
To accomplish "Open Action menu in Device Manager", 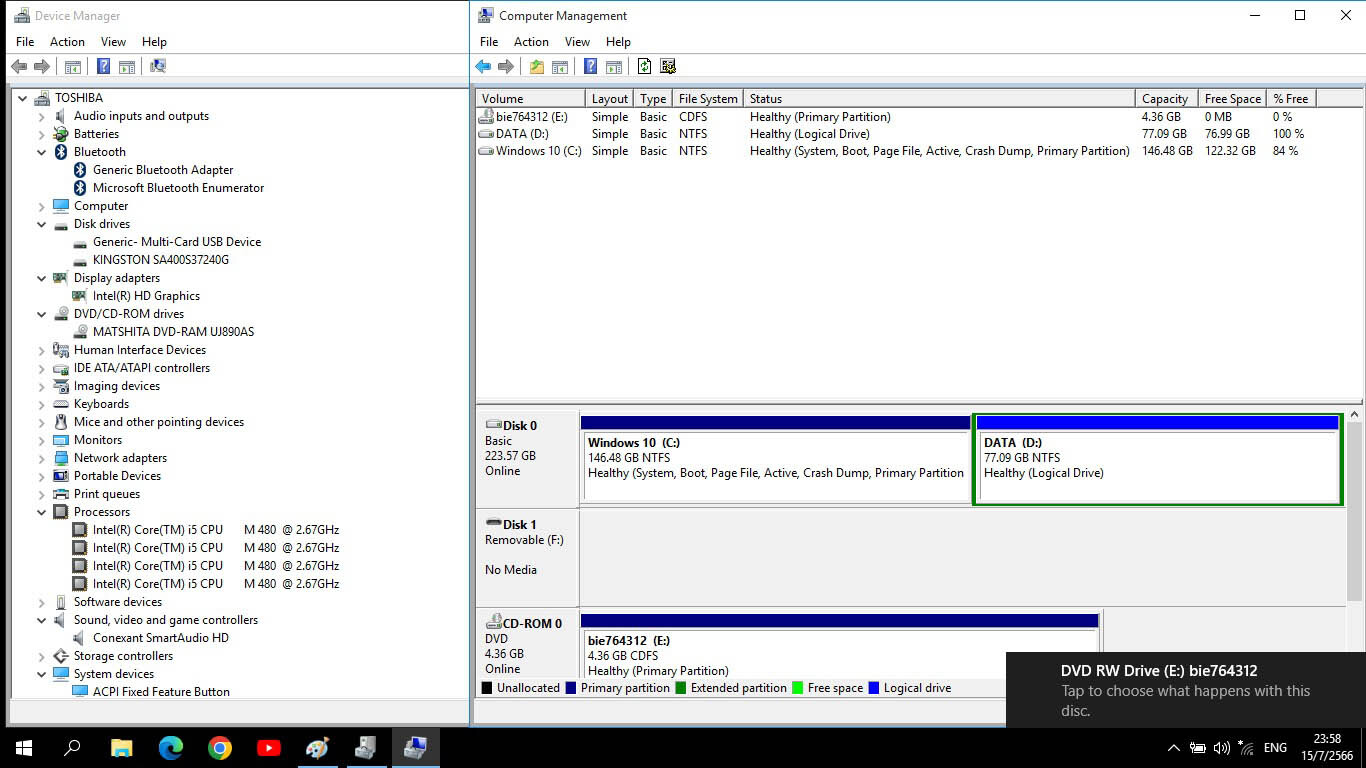I will tap(67, 42).
